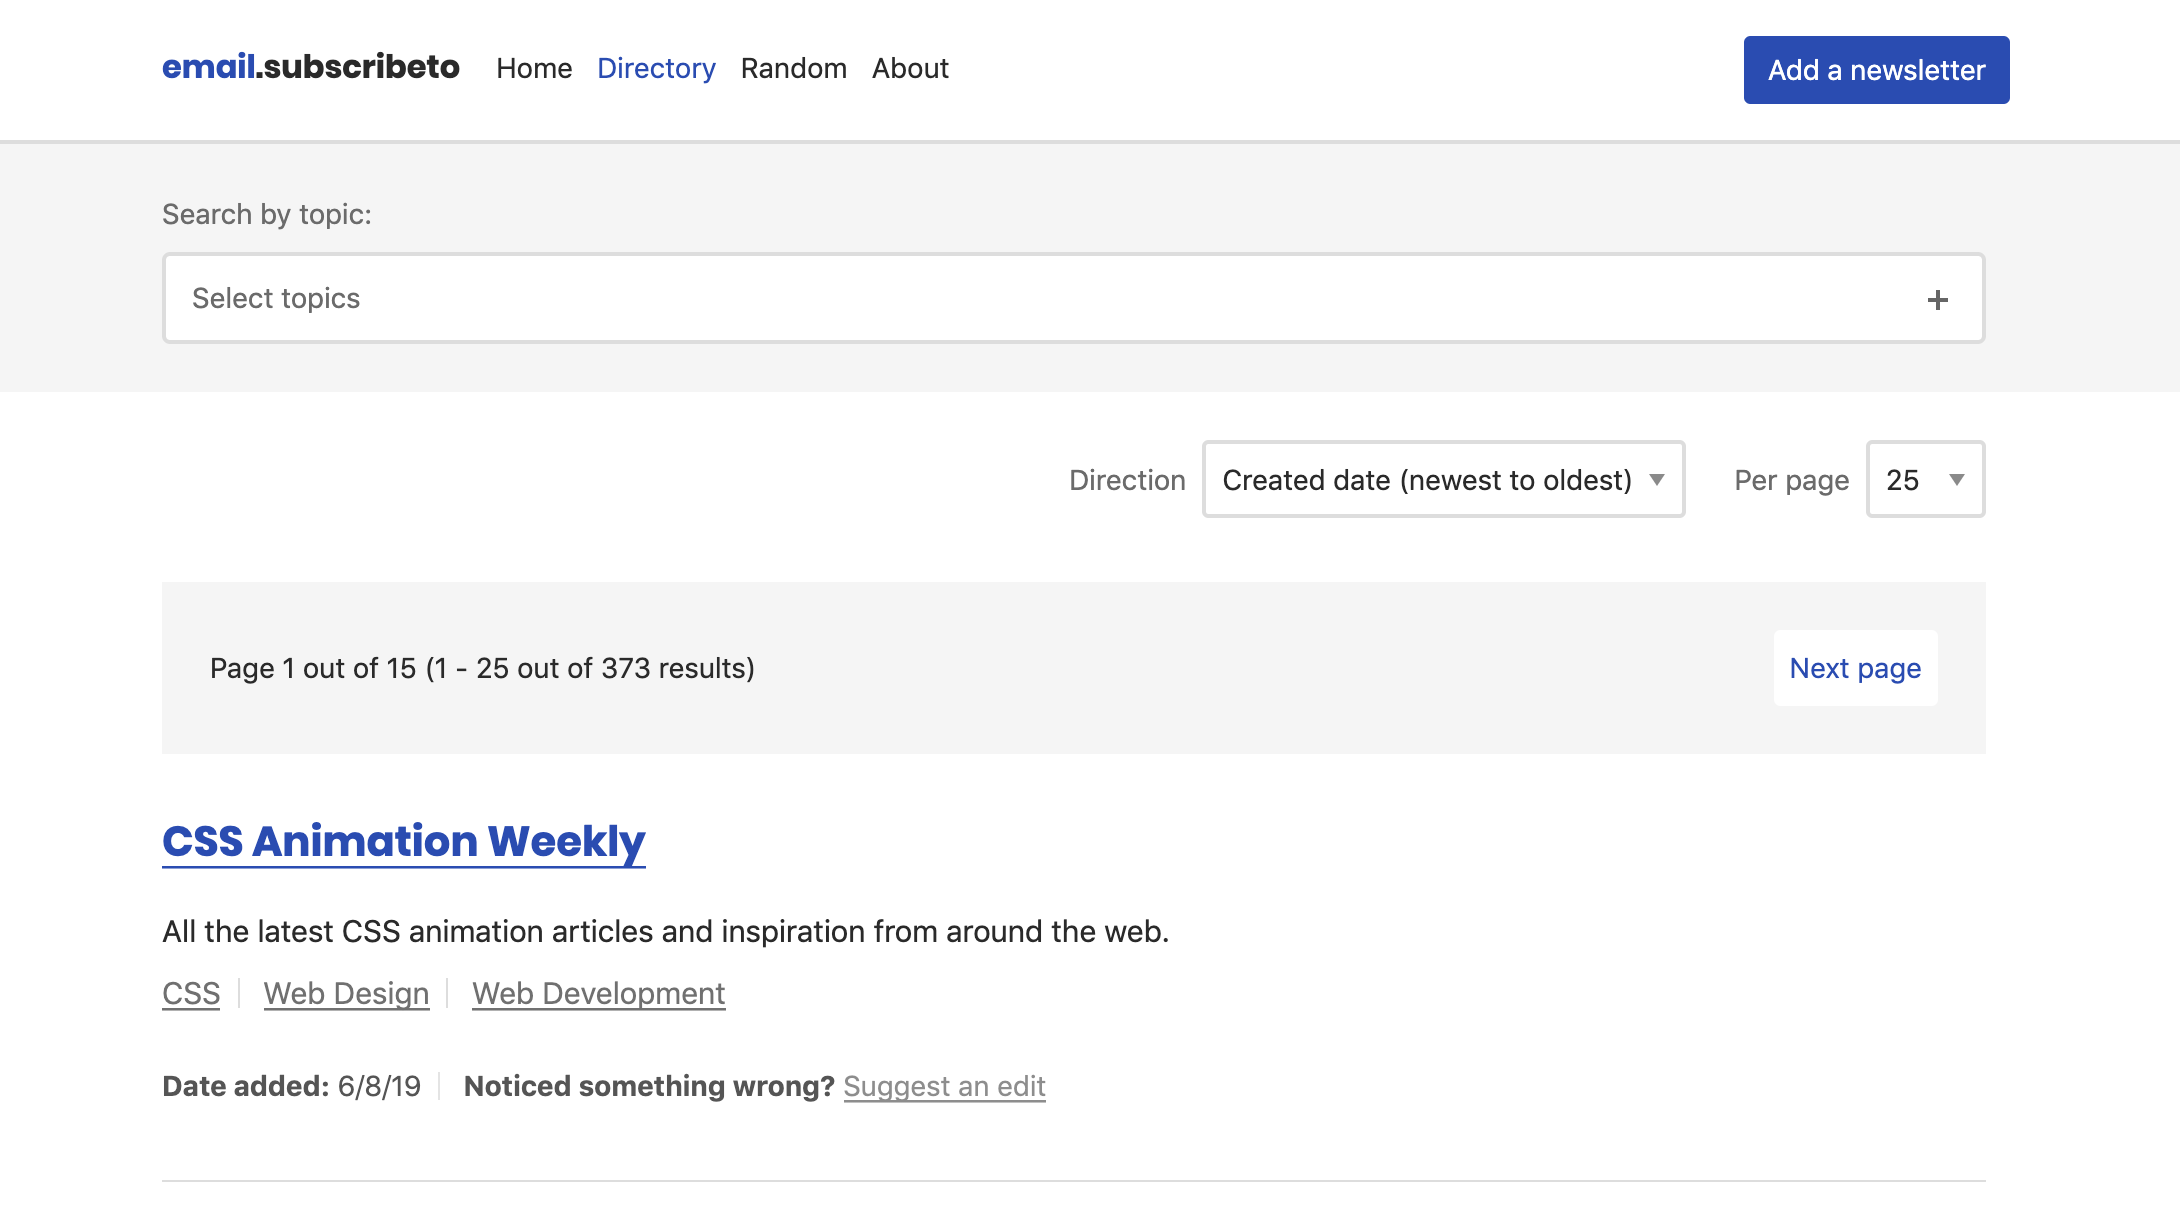Viewport: 2180px width, 1232px height.
Task: Click the email.subscribeto logo
Action: click(x=311, y=68)
